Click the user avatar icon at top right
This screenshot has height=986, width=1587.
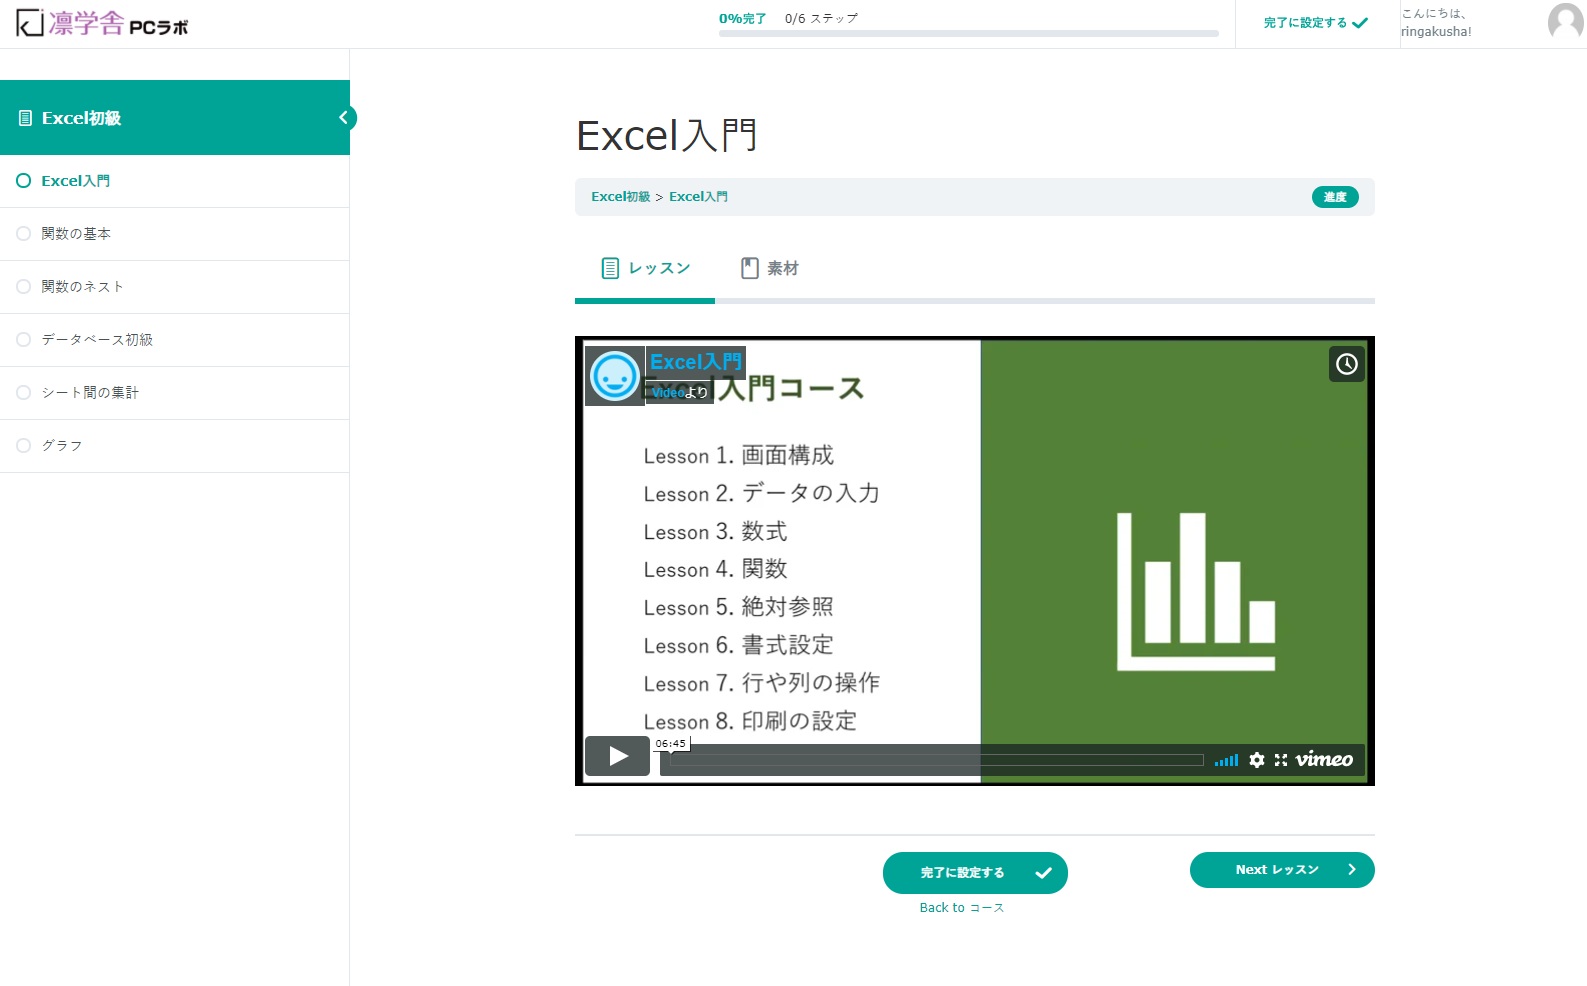pos(1564,22)
